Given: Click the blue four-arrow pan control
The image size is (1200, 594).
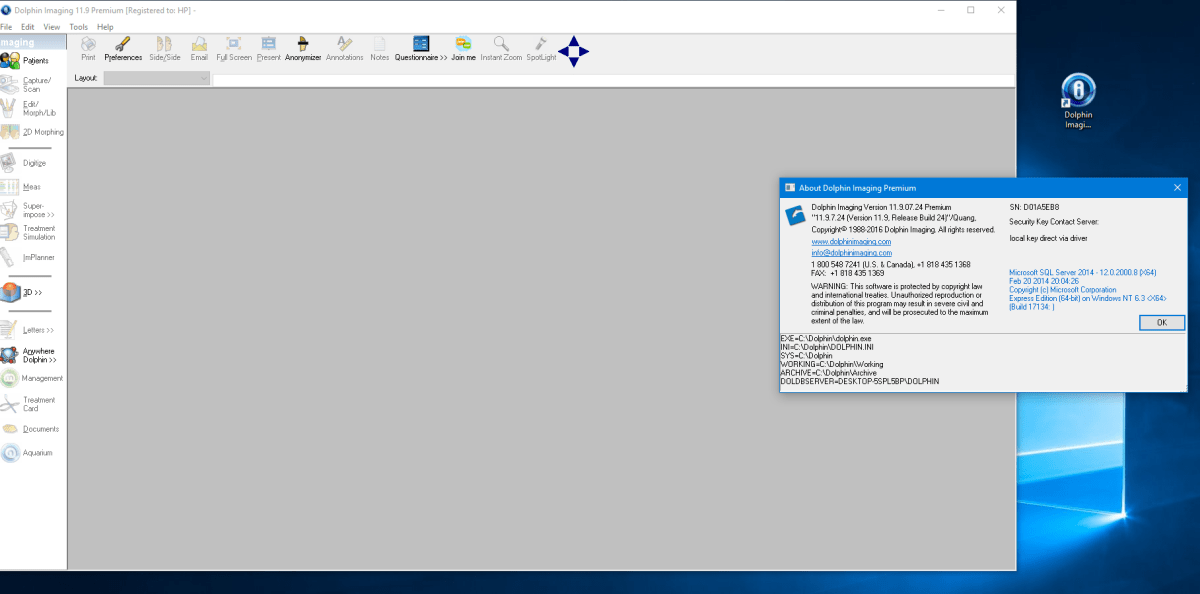Looking at the screenshot, I should [574, 51].
